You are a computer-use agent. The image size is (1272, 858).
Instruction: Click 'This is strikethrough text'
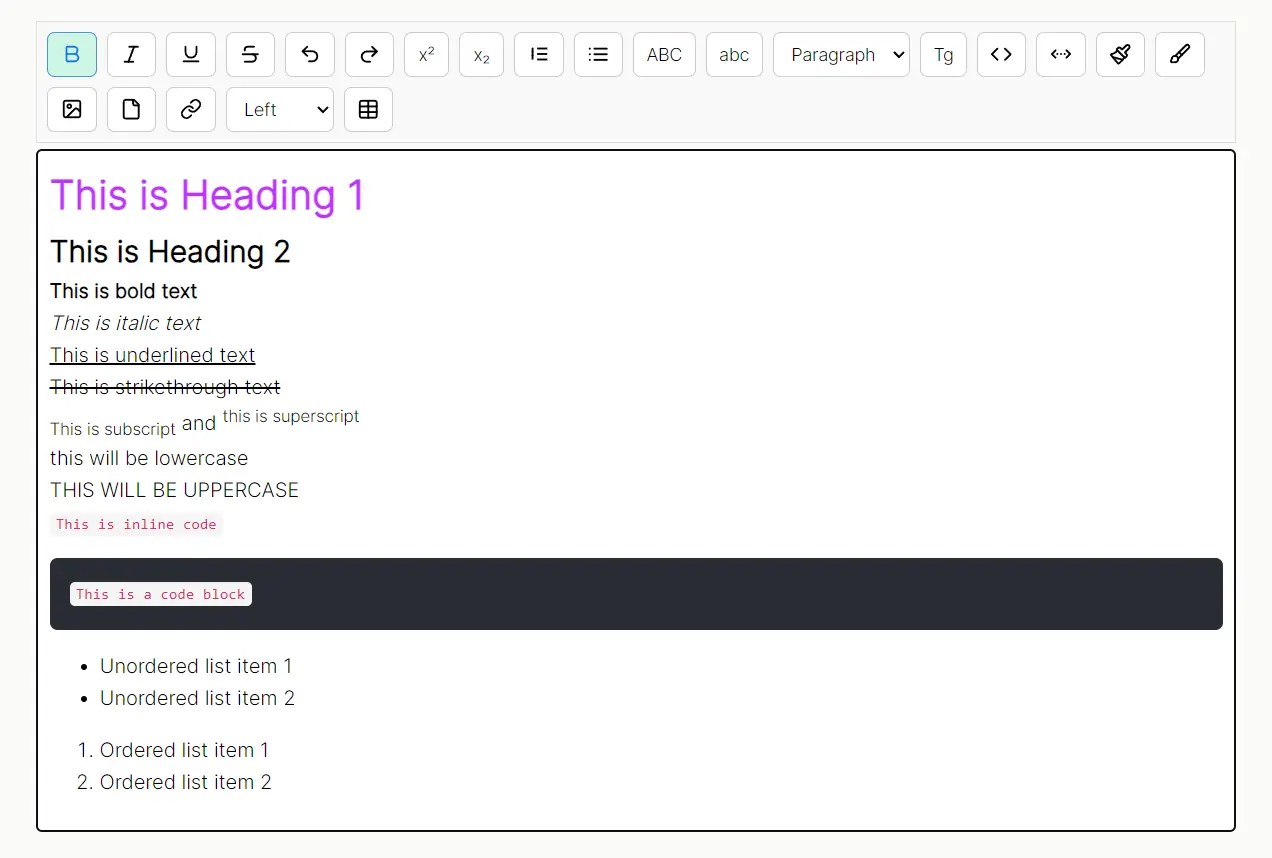click(x=165, y=387)
